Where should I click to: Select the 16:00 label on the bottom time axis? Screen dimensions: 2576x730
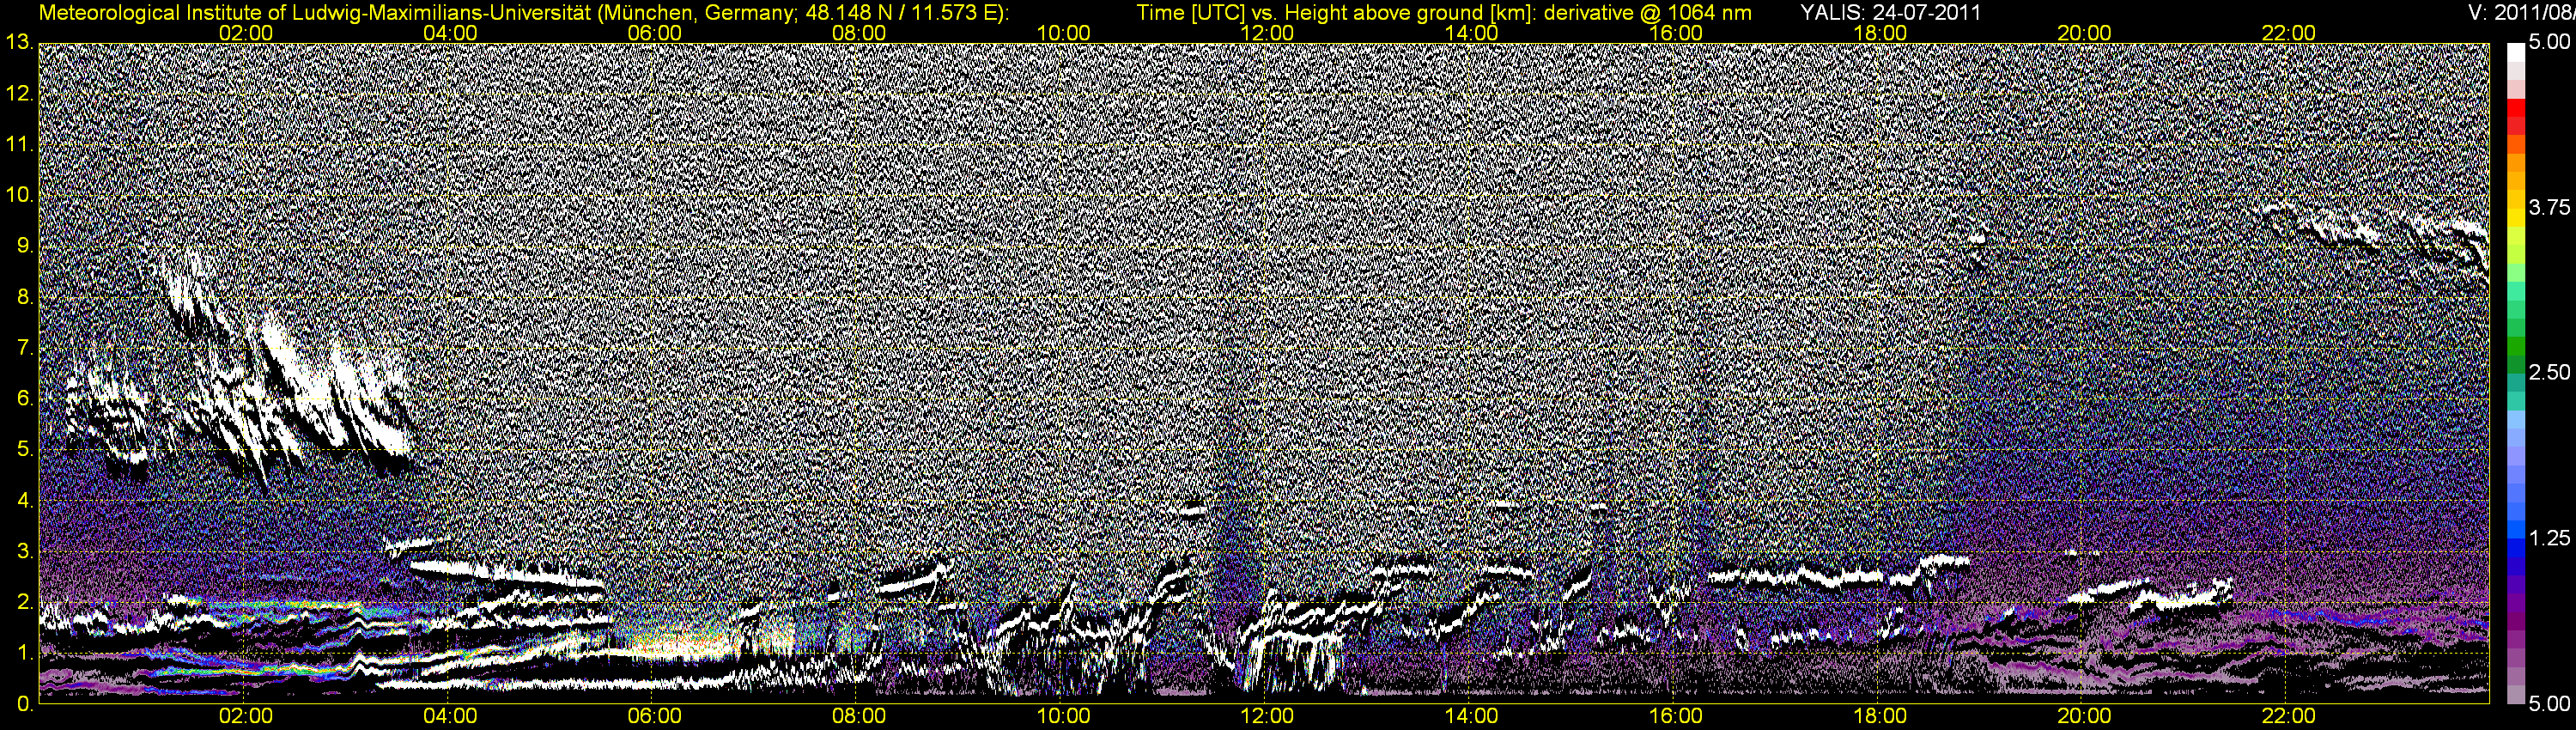coord(1676,716)
